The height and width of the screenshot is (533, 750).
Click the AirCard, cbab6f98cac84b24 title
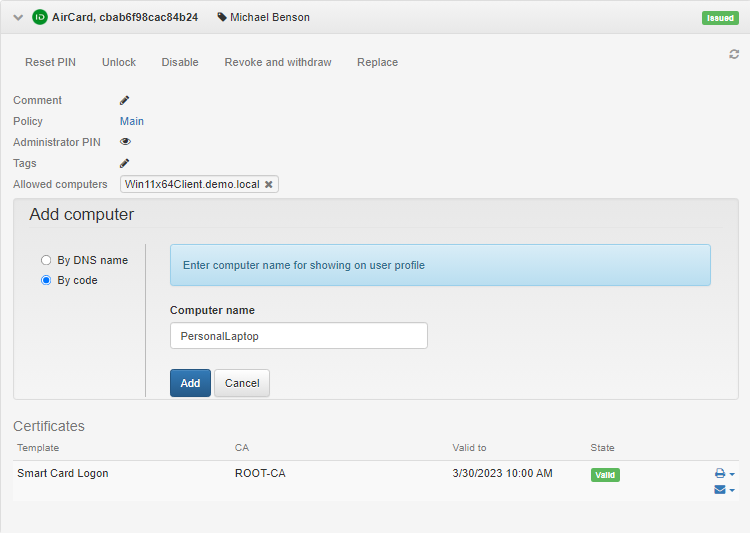[125, 17]
